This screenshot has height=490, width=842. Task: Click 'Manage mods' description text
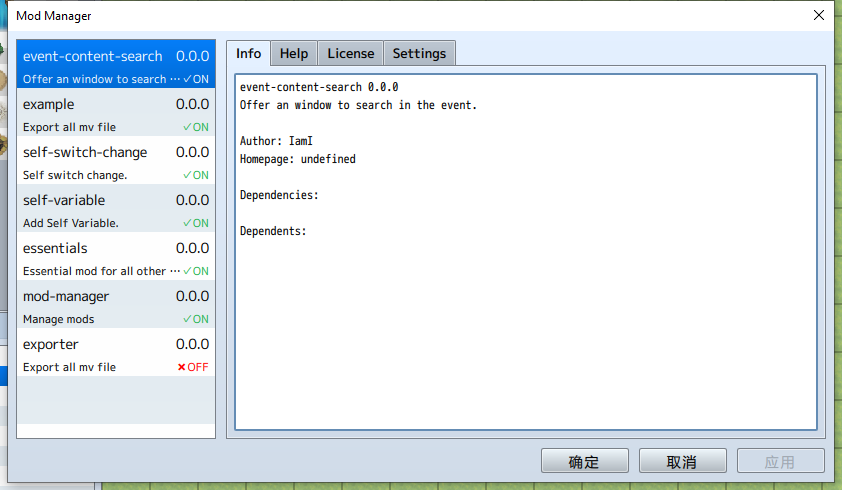point(59,319)
